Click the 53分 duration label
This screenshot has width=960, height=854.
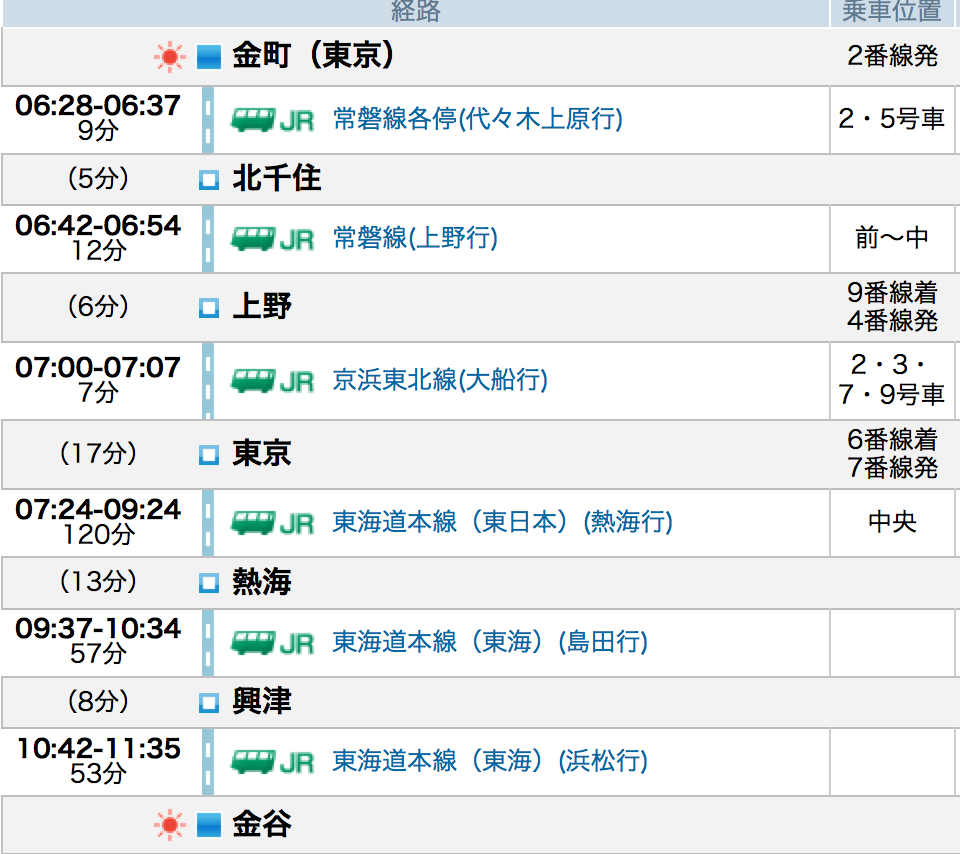(99, 773)
